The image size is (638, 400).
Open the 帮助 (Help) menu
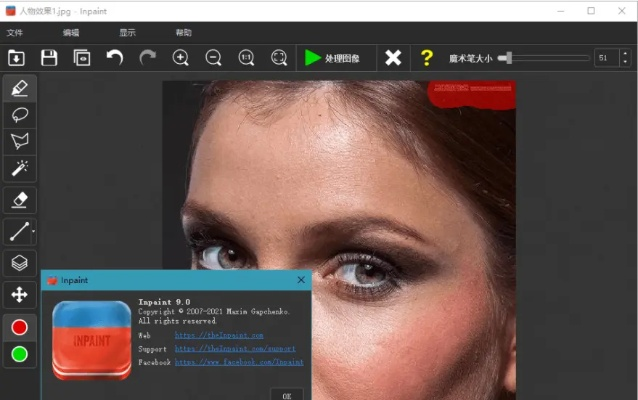point(183,32)
